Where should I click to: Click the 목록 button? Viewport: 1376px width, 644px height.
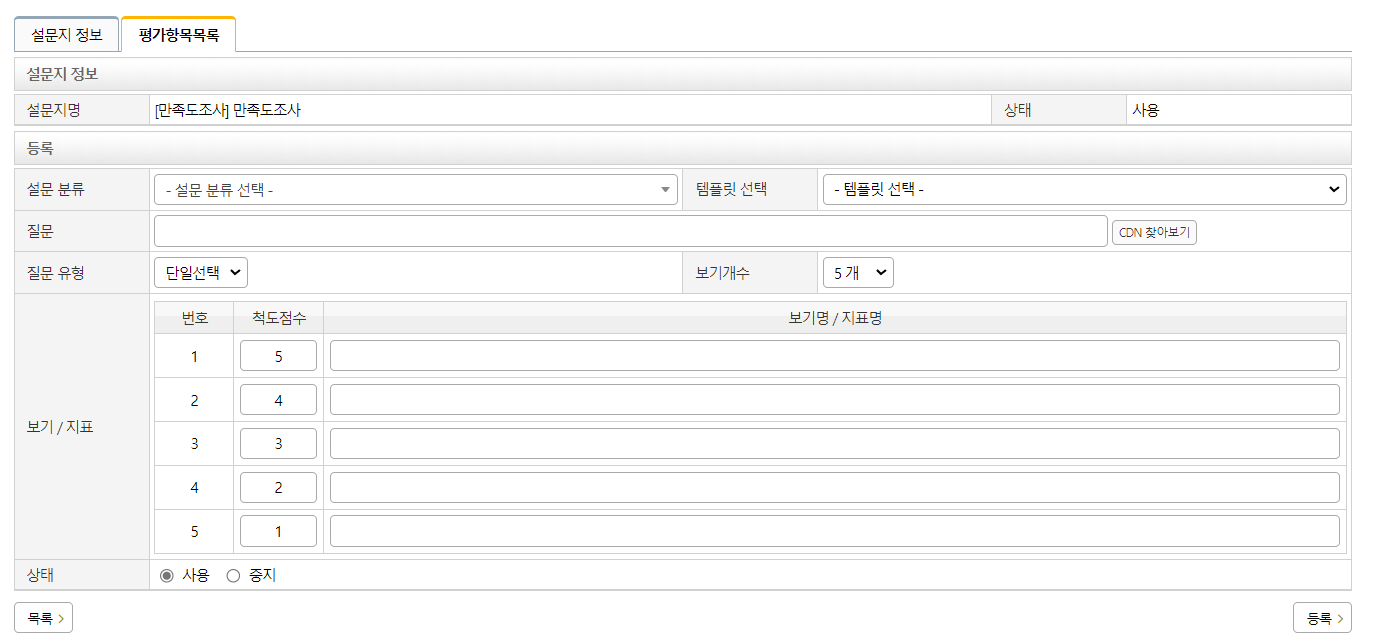43,618
